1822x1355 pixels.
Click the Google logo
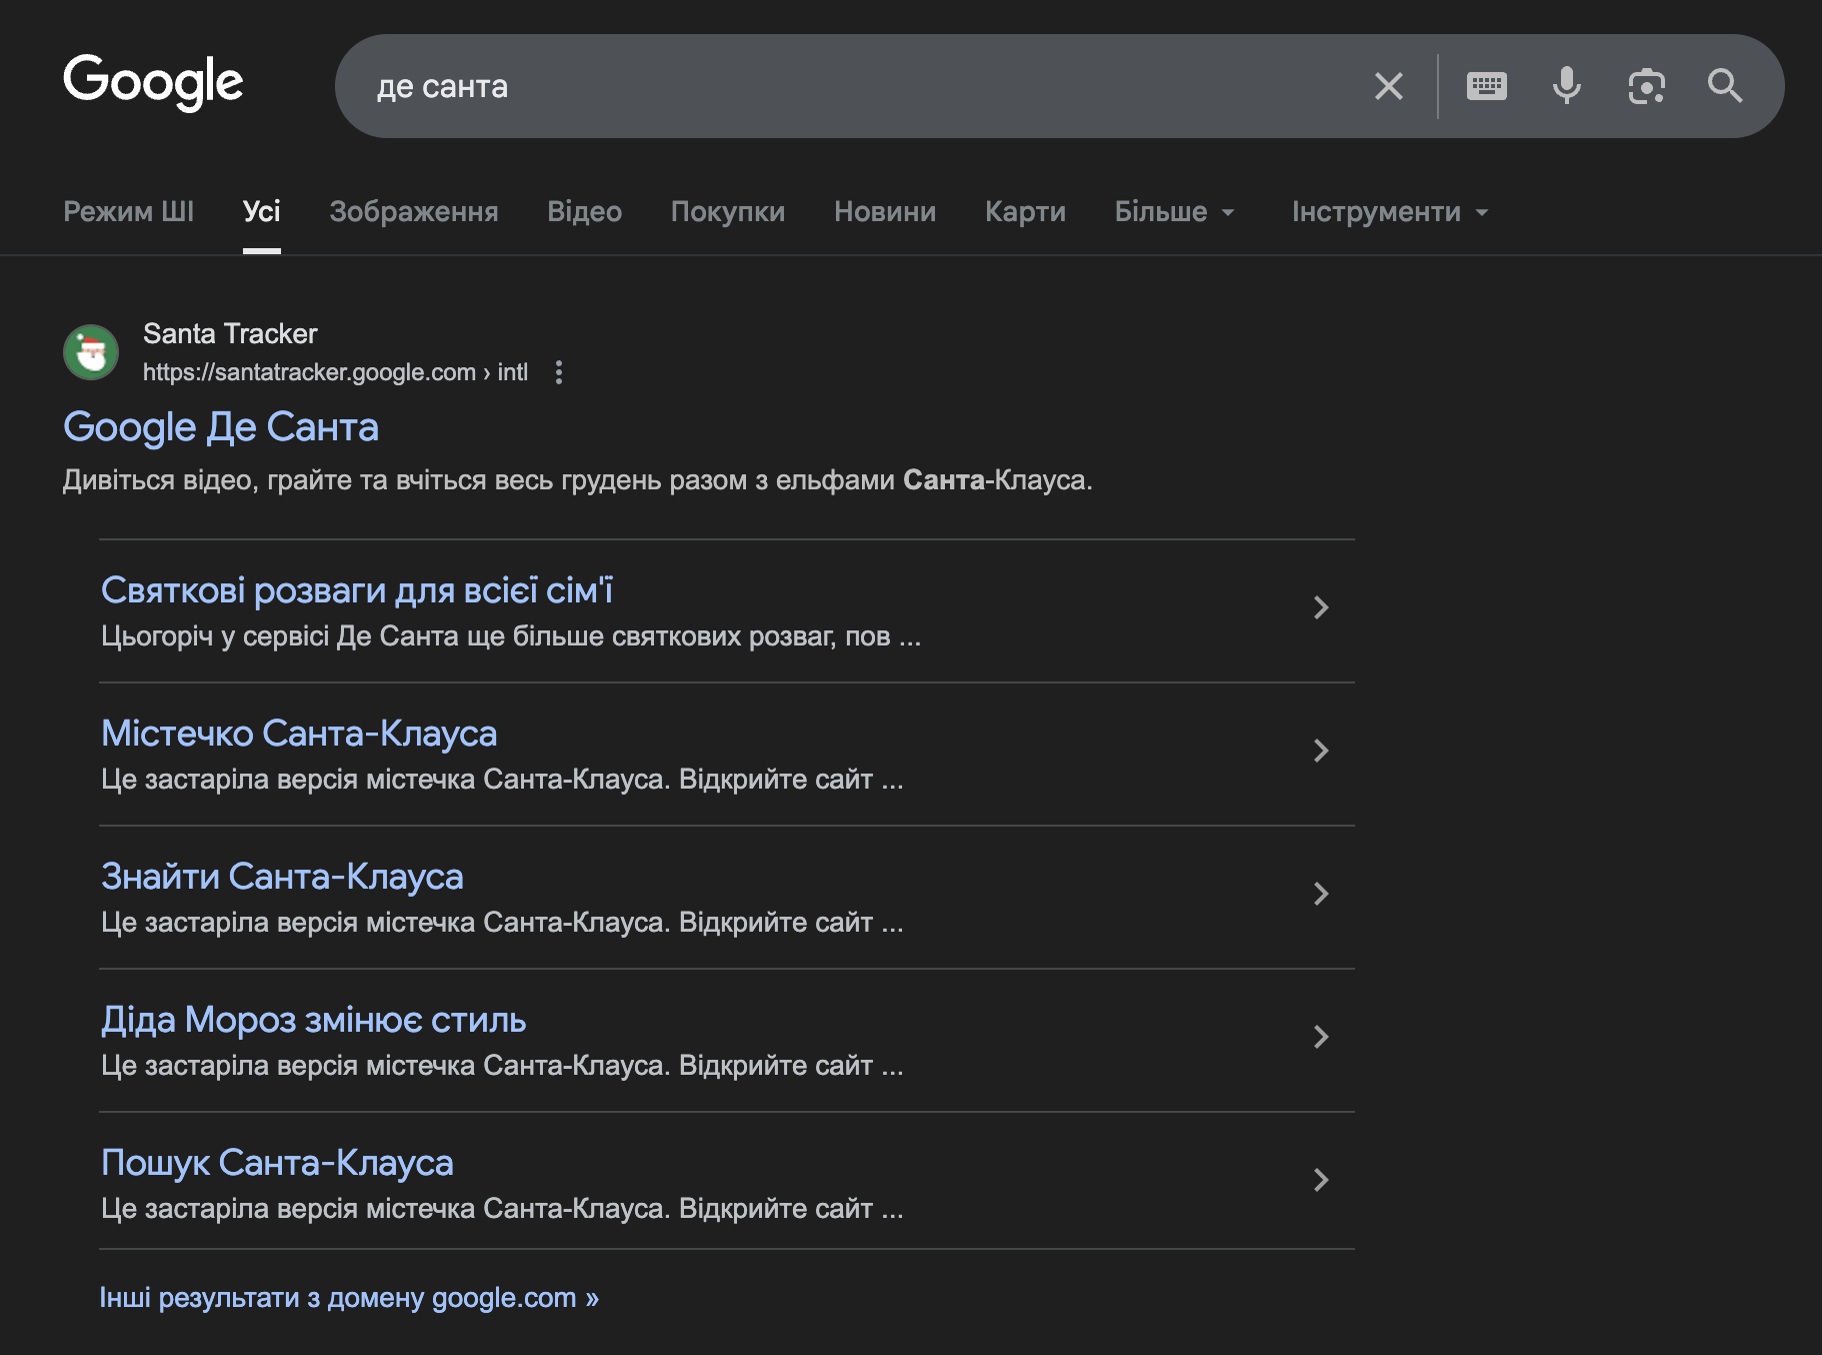click(153, 82)
